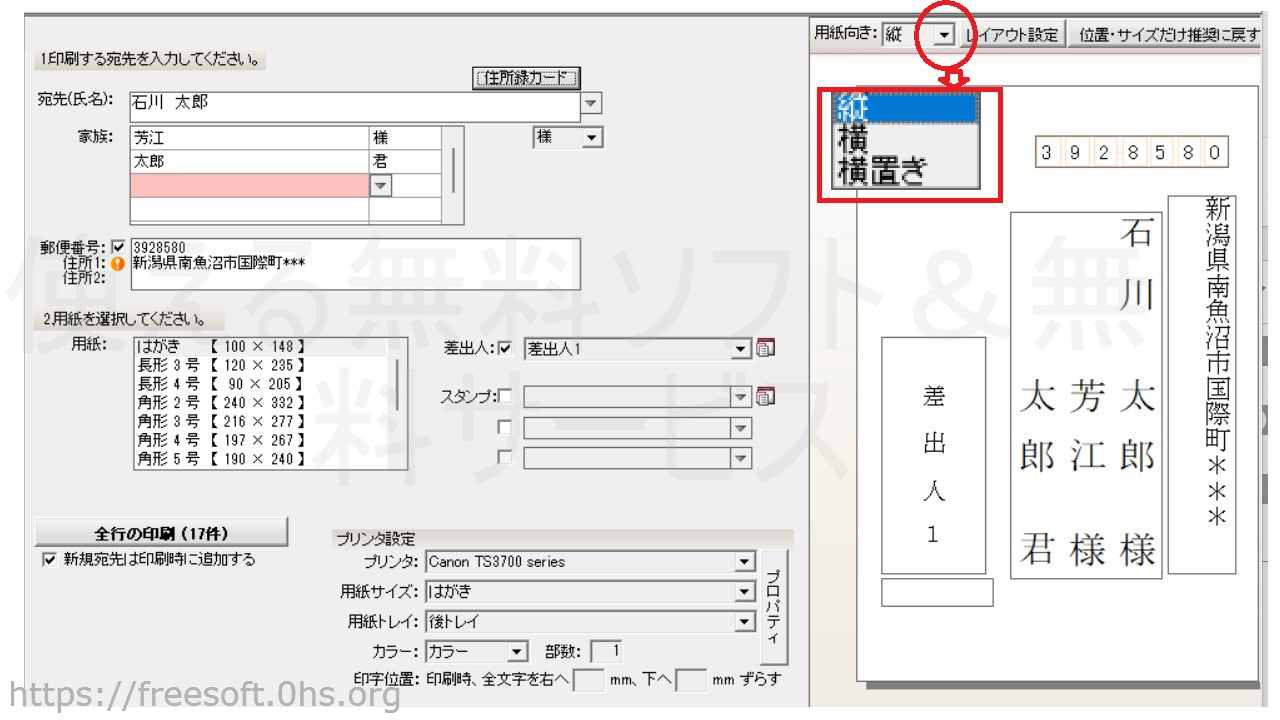Open the カラー dropdown
This screenshot has width=1280, height=720.
point(516,652)
